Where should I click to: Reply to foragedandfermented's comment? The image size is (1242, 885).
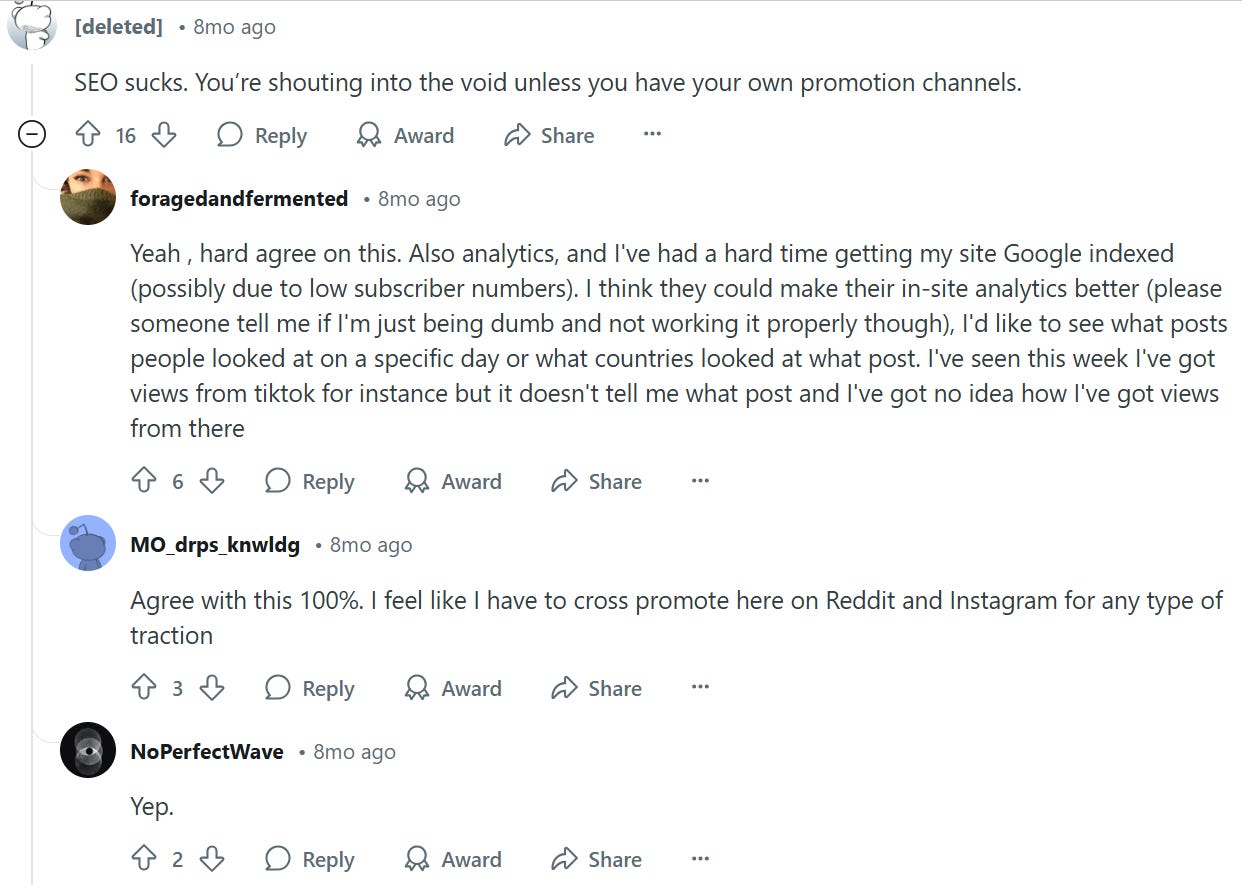tap(309, 481)
